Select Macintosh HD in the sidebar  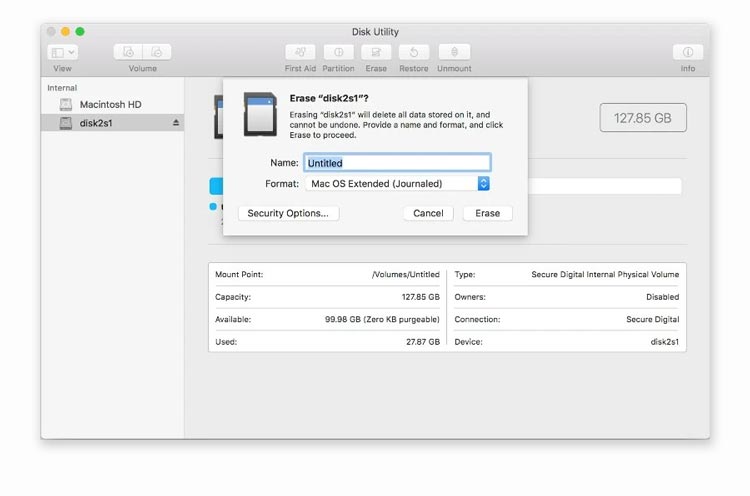(x=113, y=104)
